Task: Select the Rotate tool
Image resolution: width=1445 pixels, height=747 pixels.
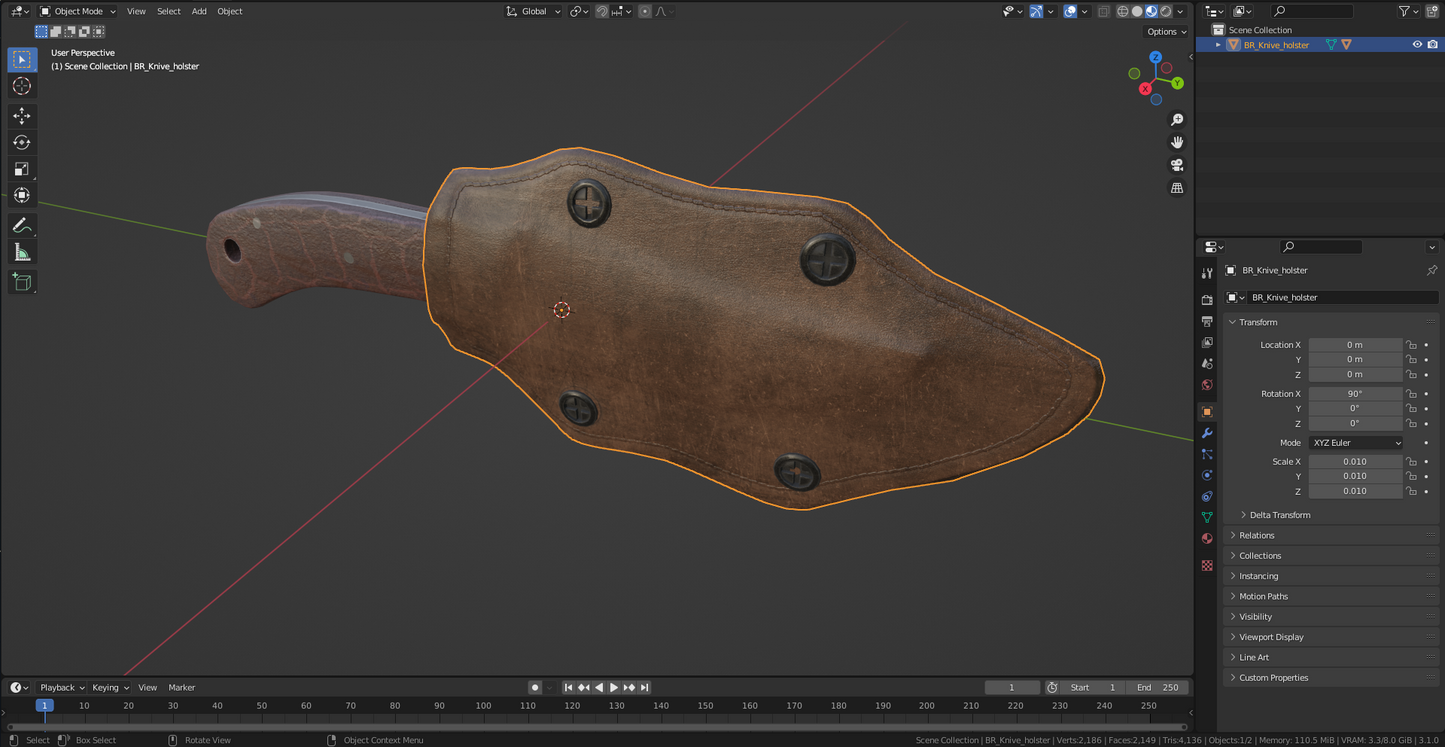Action: 21,142
